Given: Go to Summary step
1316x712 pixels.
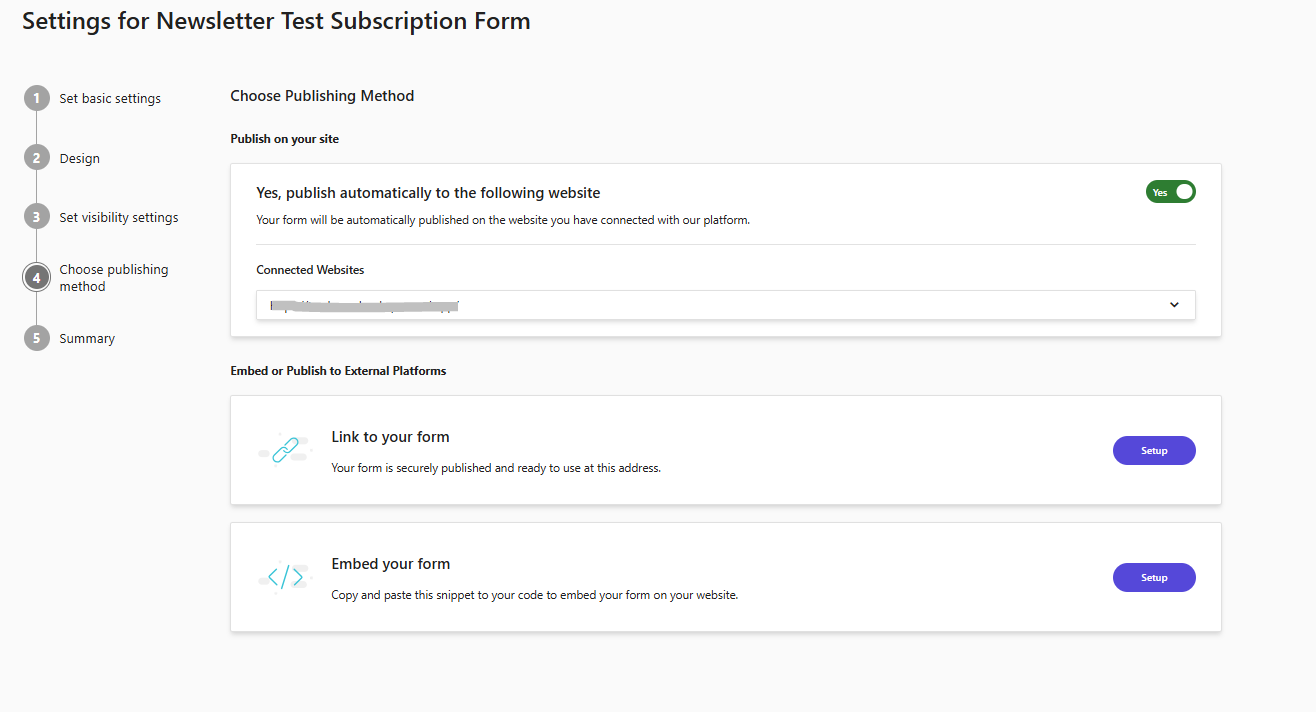Looking at the screenshot, I should pyautogui.click(x=87, y=338).
